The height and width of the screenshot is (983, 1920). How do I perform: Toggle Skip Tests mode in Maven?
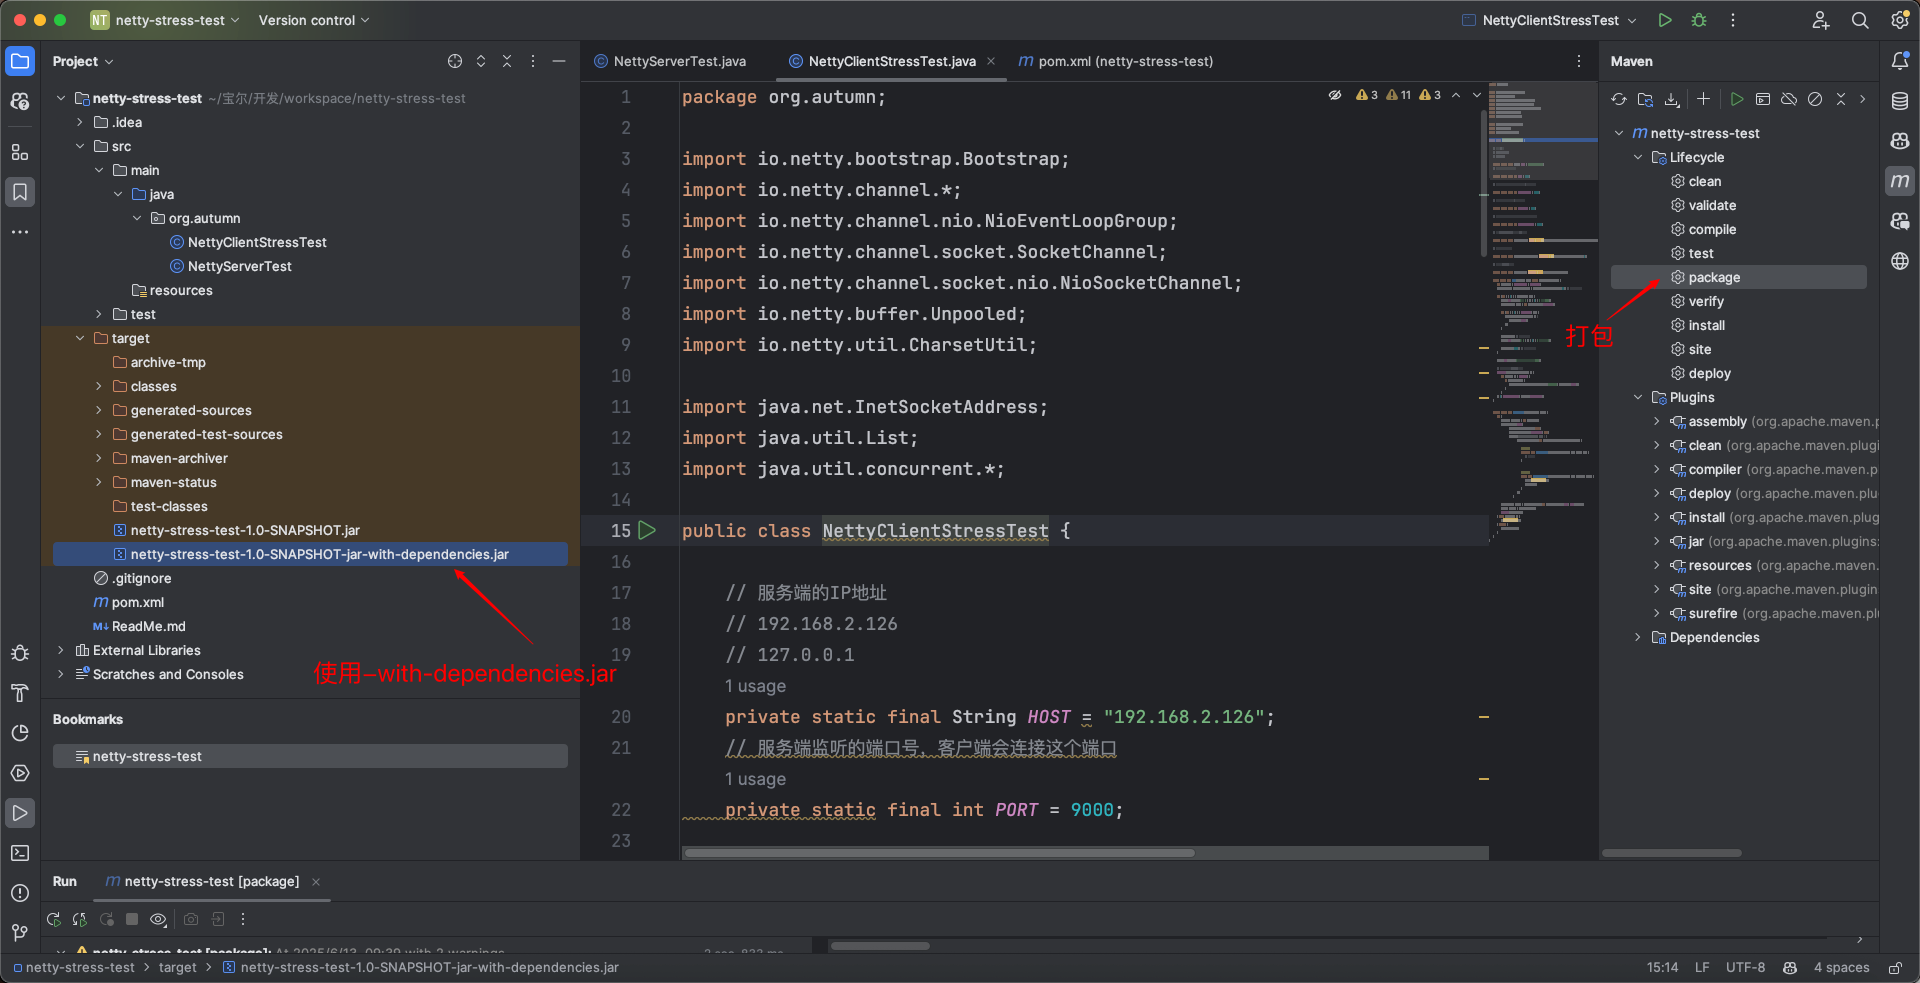click(1815, 99)
